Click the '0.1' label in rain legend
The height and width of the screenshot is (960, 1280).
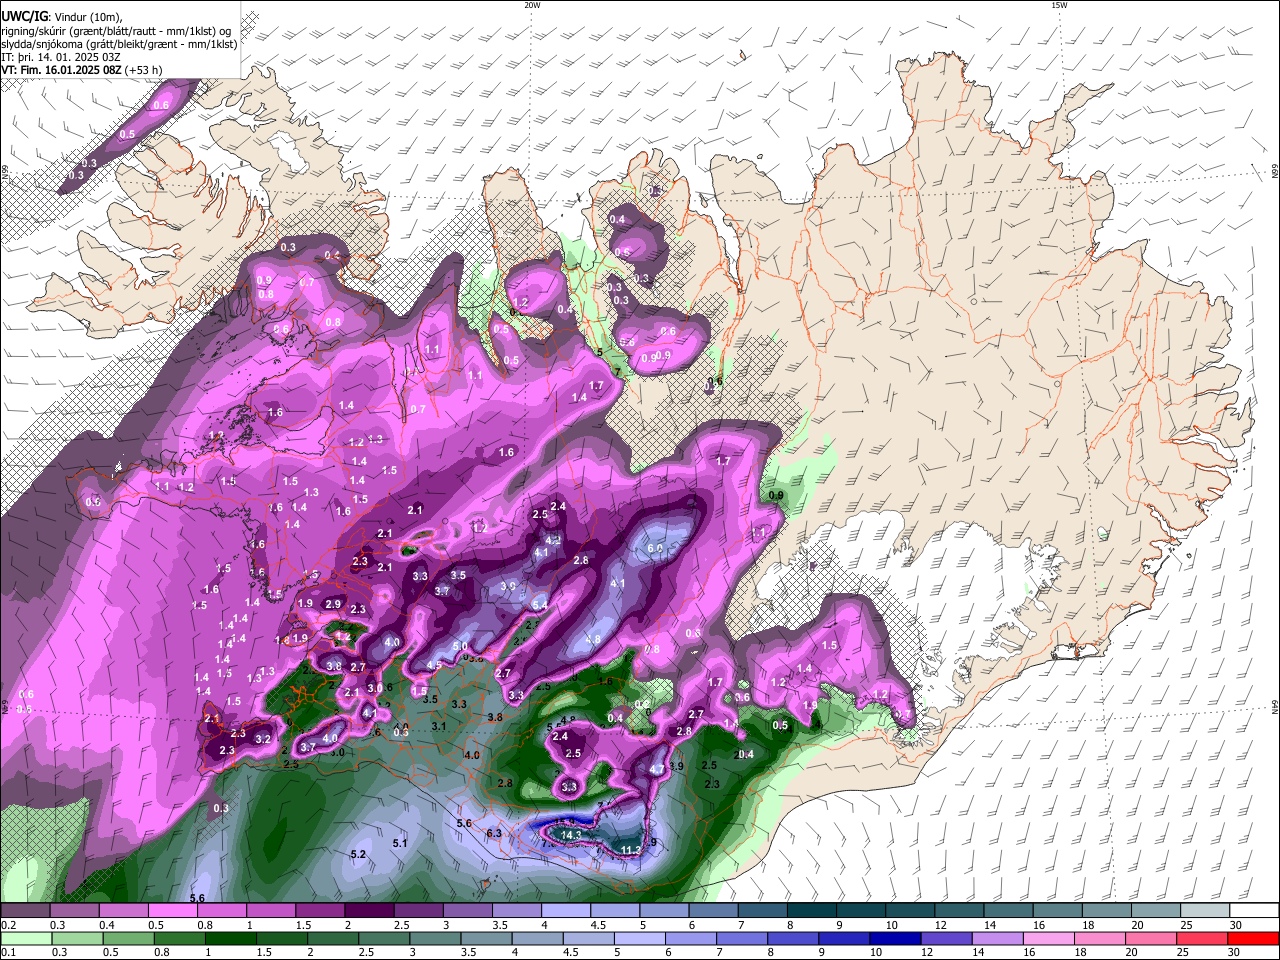tap(9, 953)
